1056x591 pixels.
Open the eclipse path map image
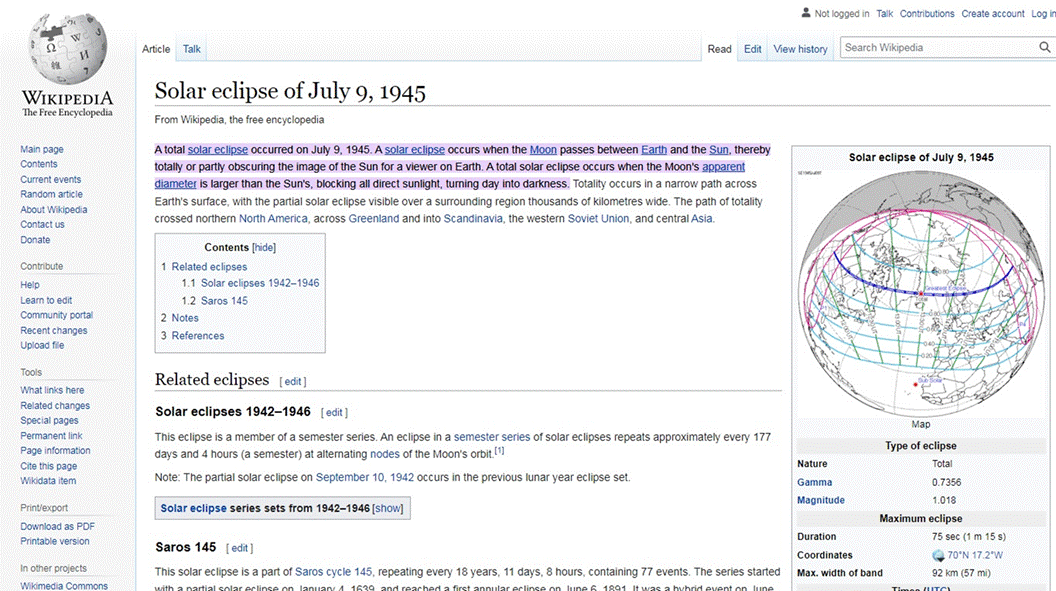coord(921,292)
